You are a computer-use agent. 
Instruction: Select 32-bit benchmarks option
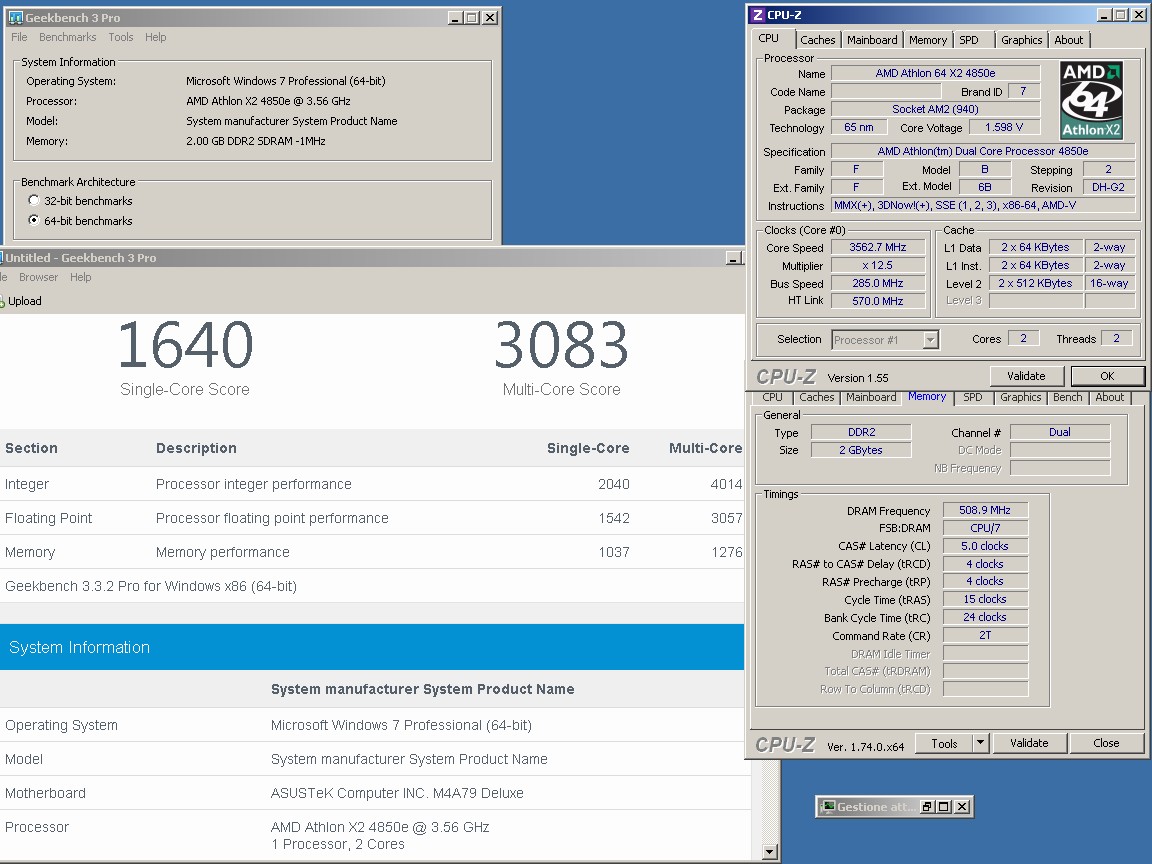point(34,201)
